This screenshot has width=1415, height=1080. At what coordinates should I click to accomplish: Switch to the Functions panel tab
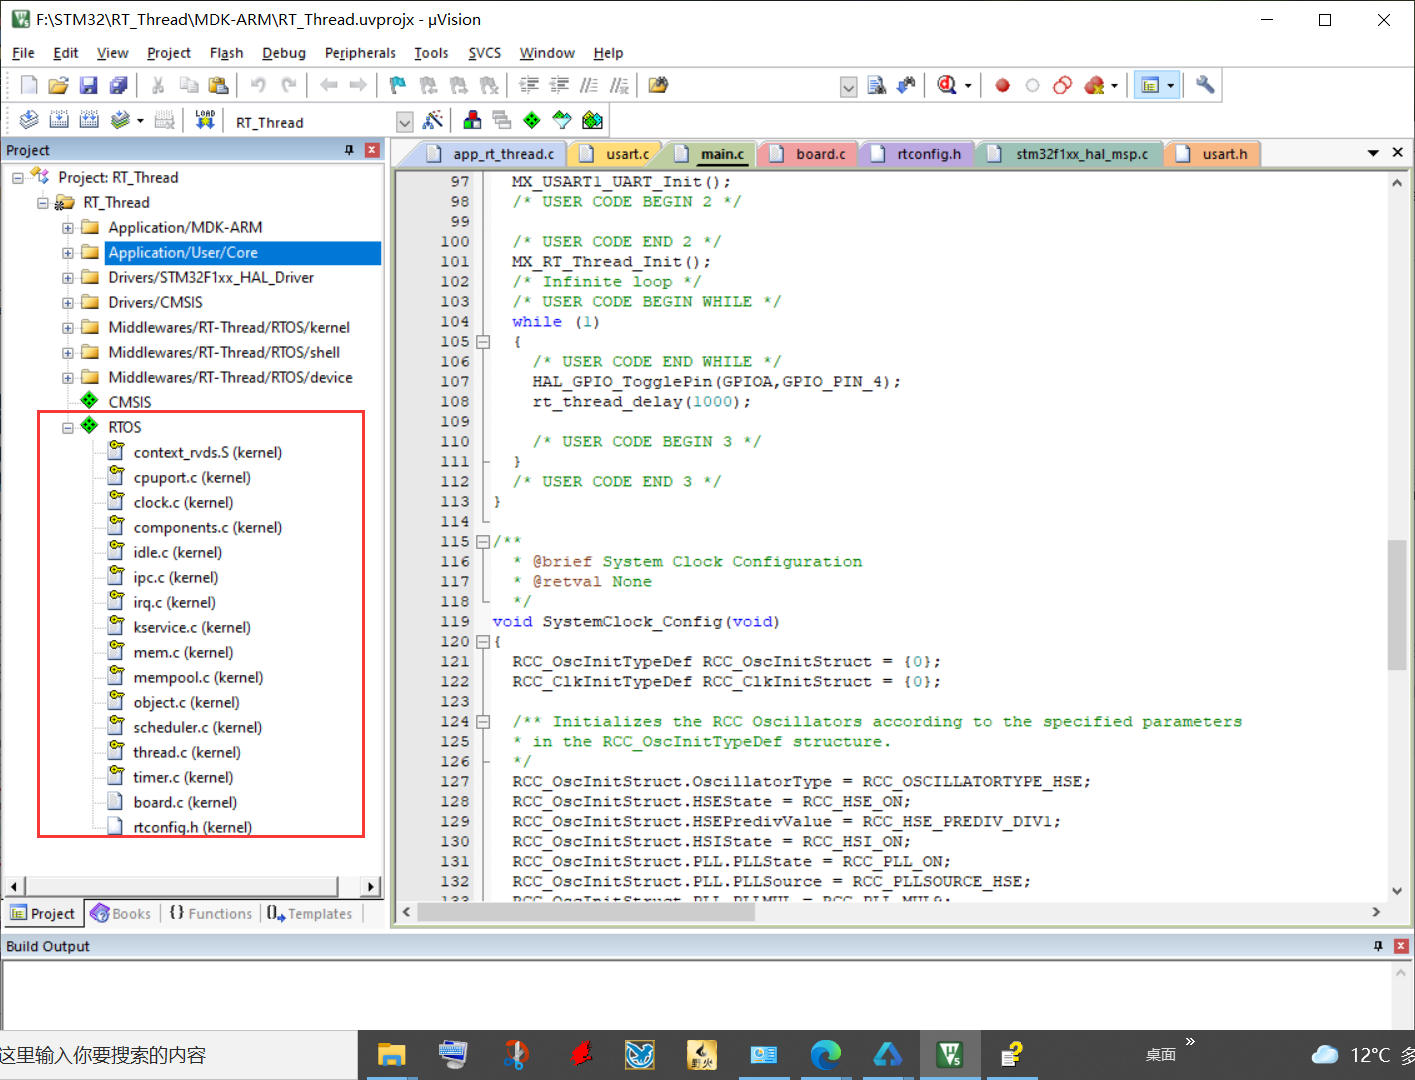[210, 913]
